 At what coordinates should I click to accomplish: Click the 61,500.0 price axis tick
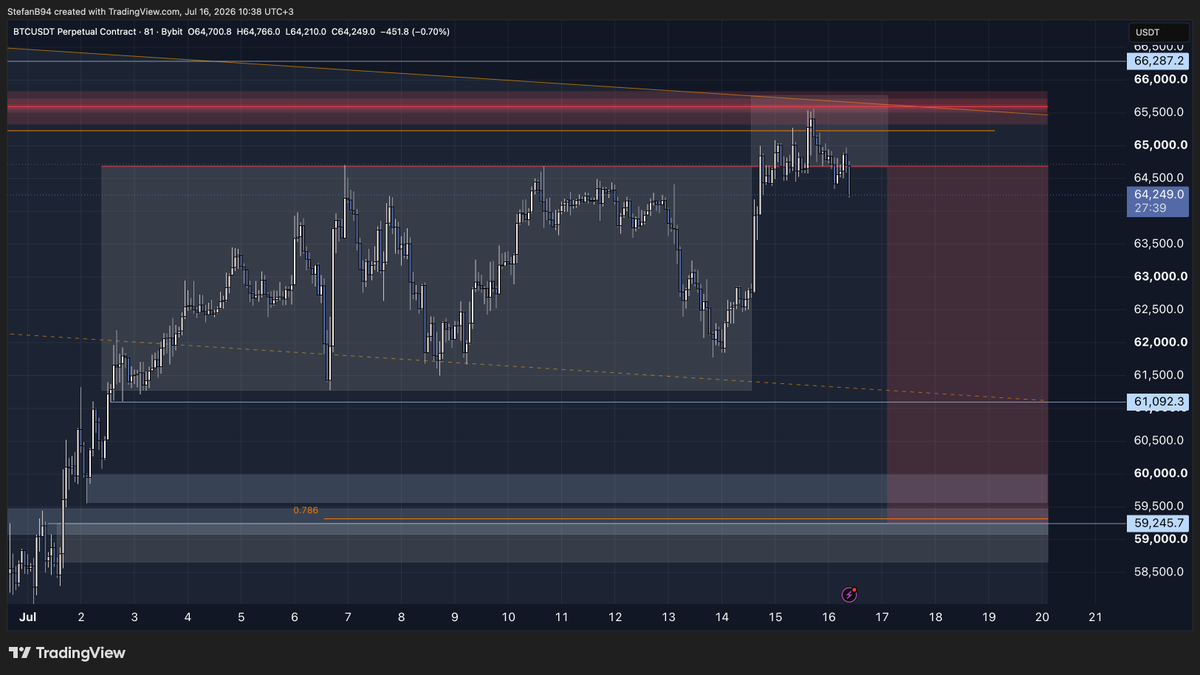tap(1161, 375)
